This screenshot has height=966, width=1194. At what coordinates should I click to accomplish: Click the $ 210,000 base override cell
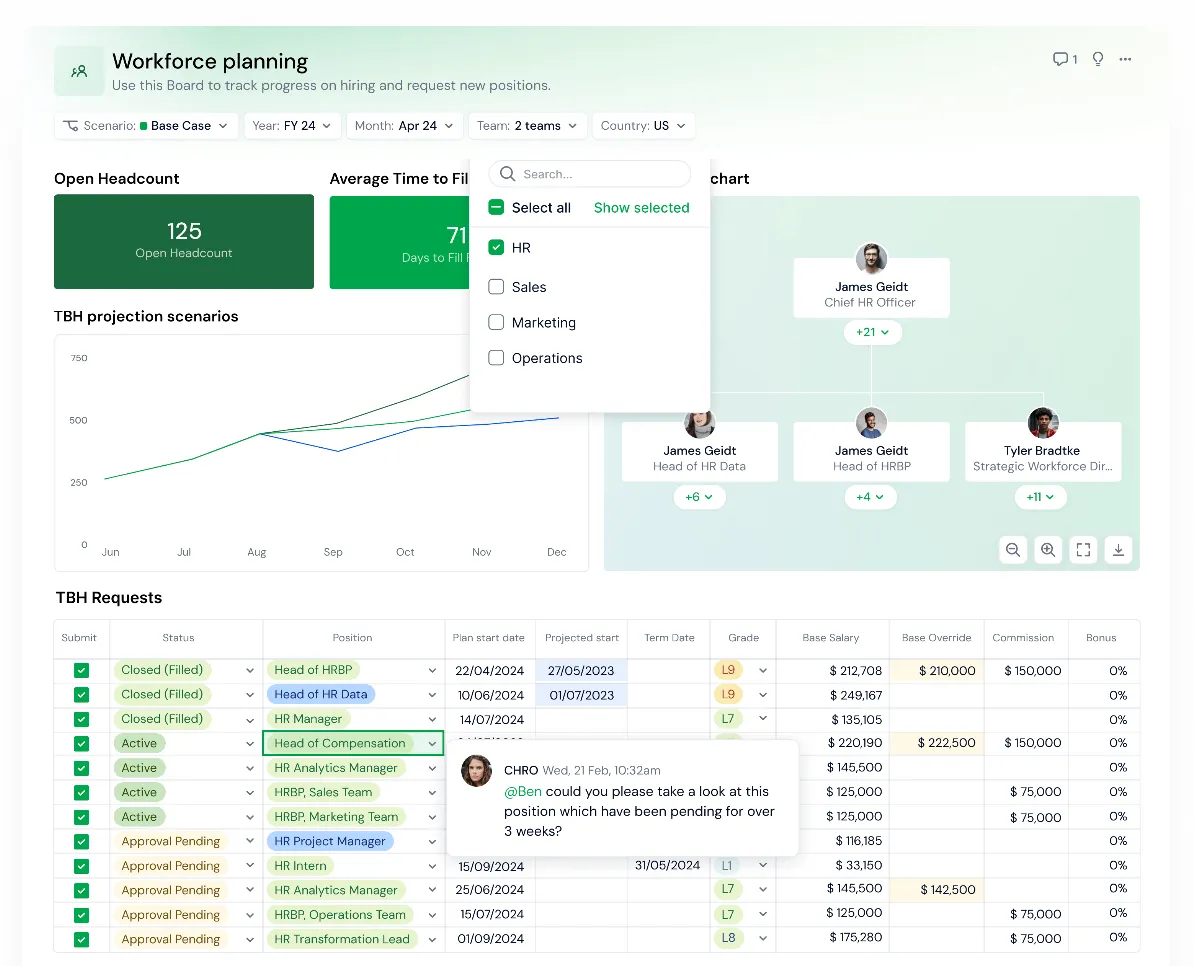tap(937, 671)
